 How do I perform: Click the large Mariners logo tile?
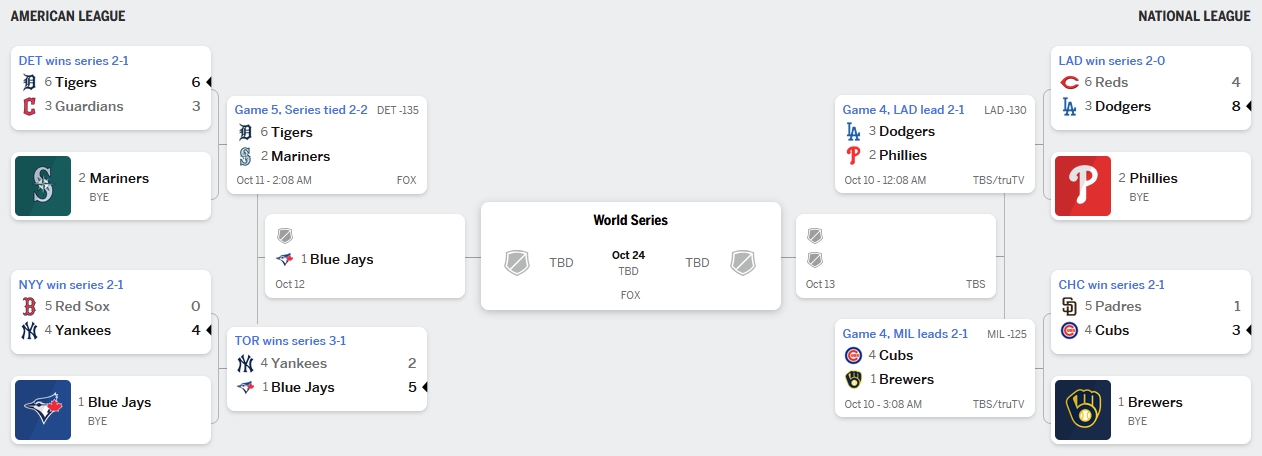(42, 186)
